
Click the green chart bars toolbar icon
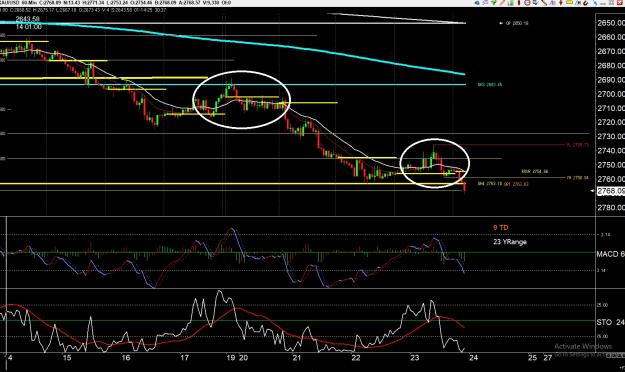511,2
